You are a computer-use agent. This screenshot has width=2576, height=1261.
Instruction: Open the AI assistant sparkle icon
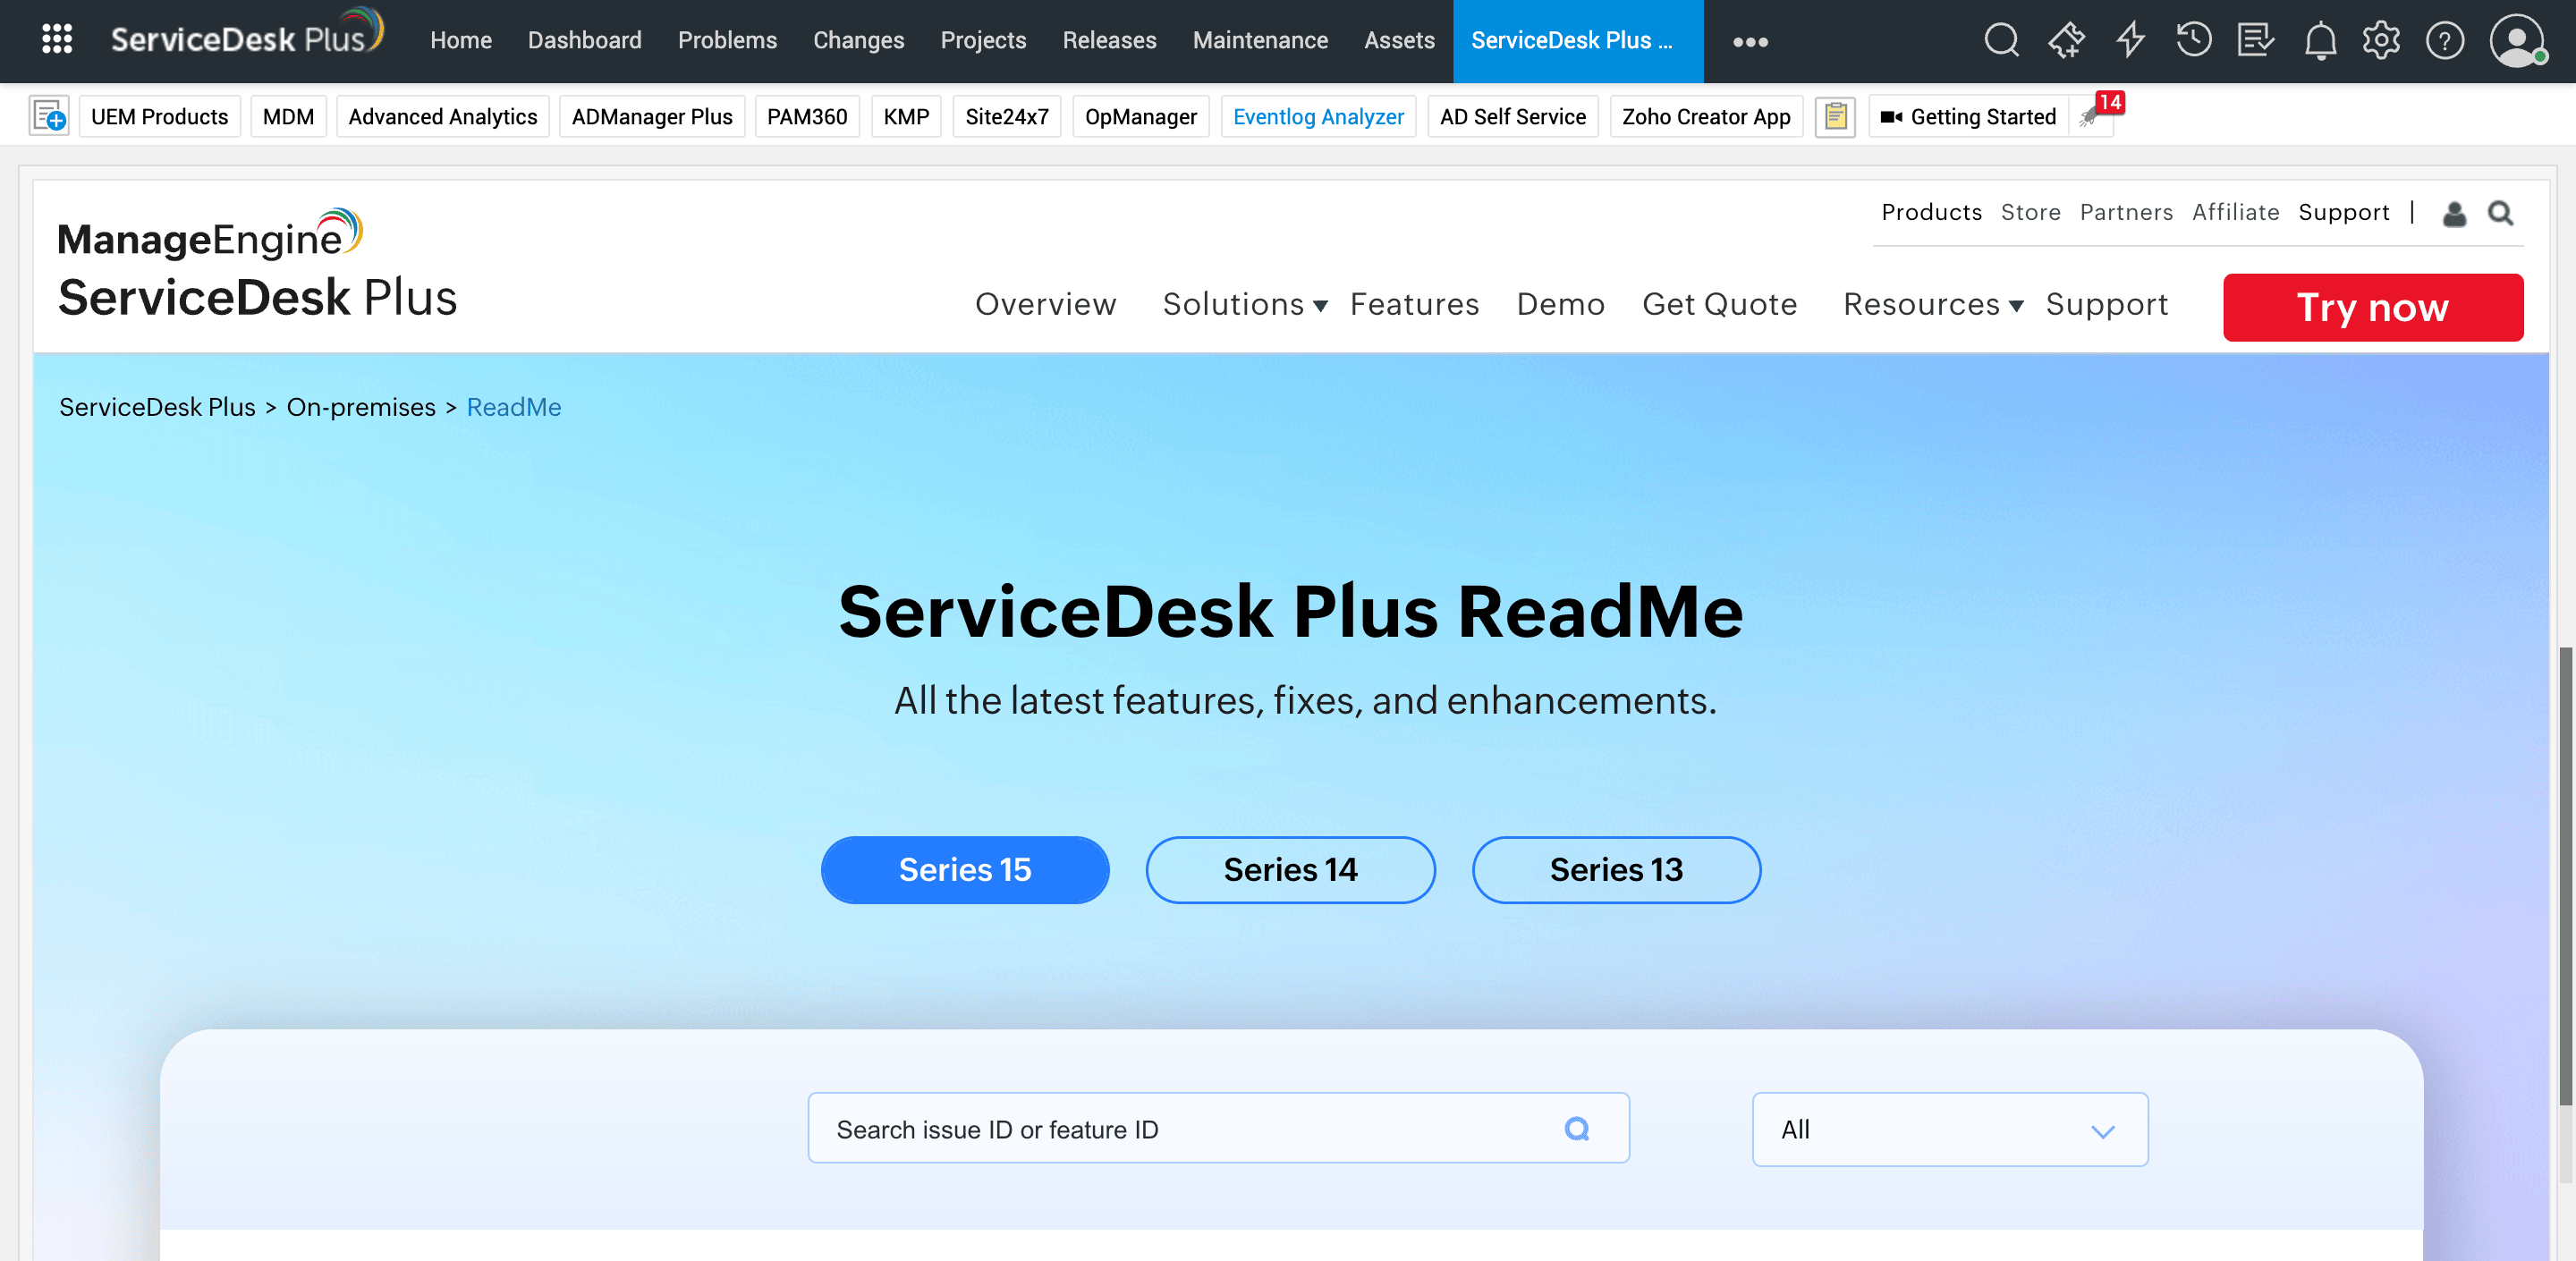[x=2066, y=40]
